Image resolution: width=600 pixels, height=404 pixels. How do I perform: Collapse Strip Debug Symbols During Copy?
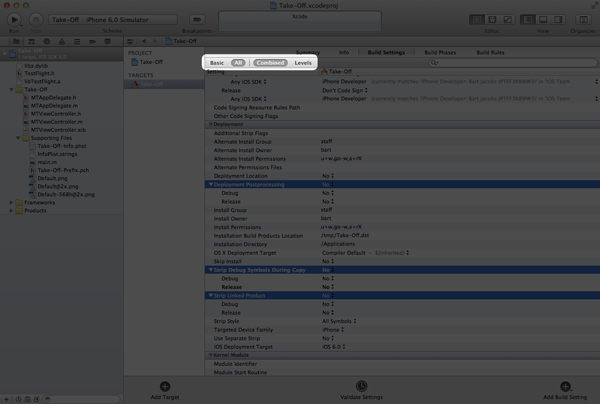(x=210, y=270)
